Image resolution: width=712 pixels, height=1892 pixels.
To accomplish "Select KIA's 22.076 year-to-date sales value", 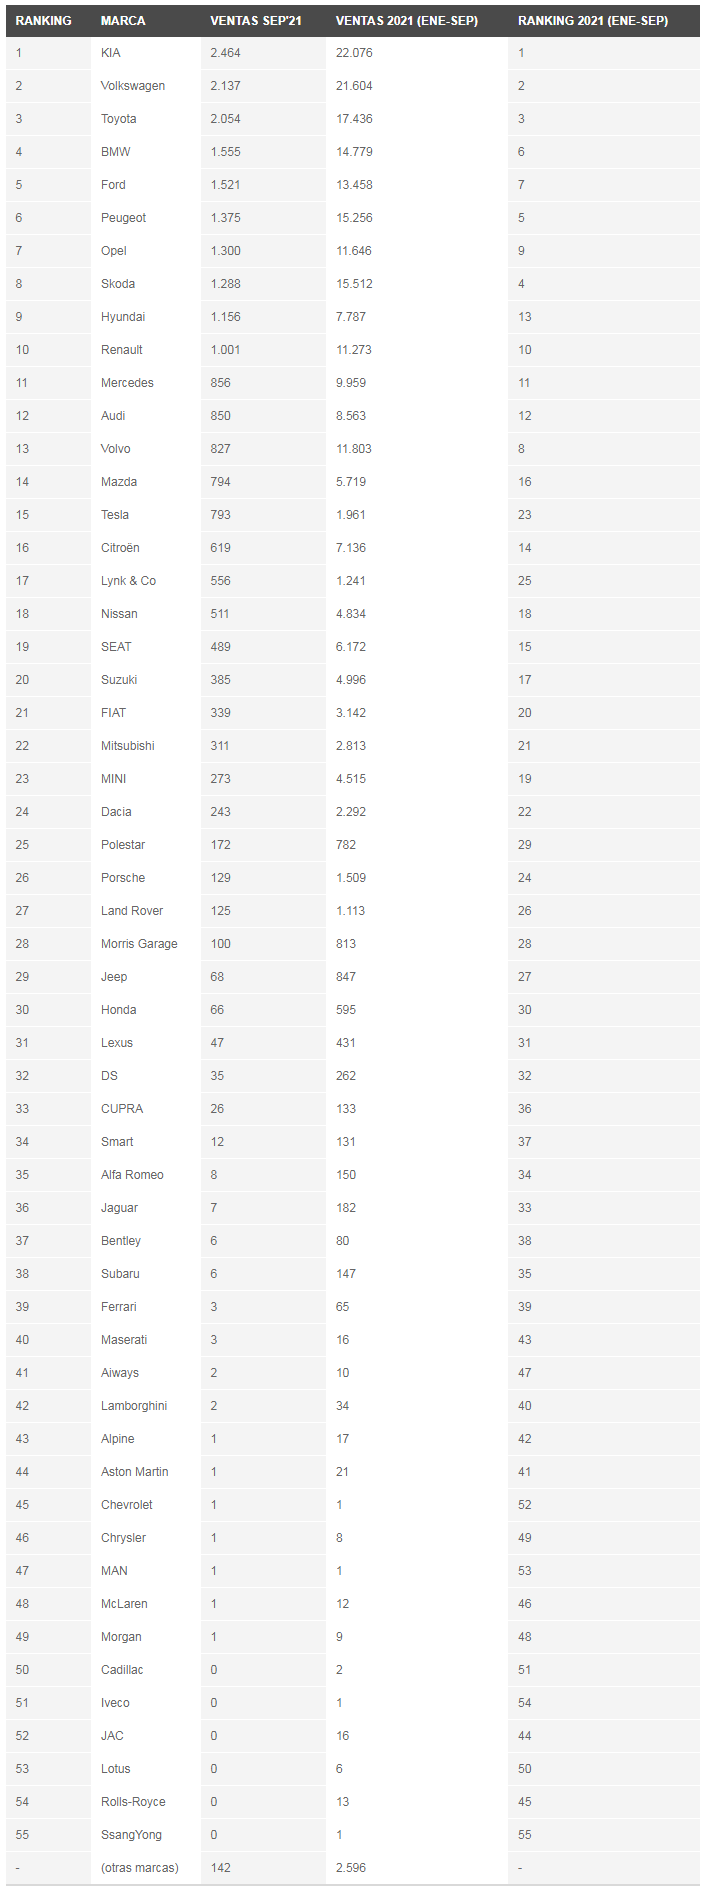I will click(x=354, y=53).
